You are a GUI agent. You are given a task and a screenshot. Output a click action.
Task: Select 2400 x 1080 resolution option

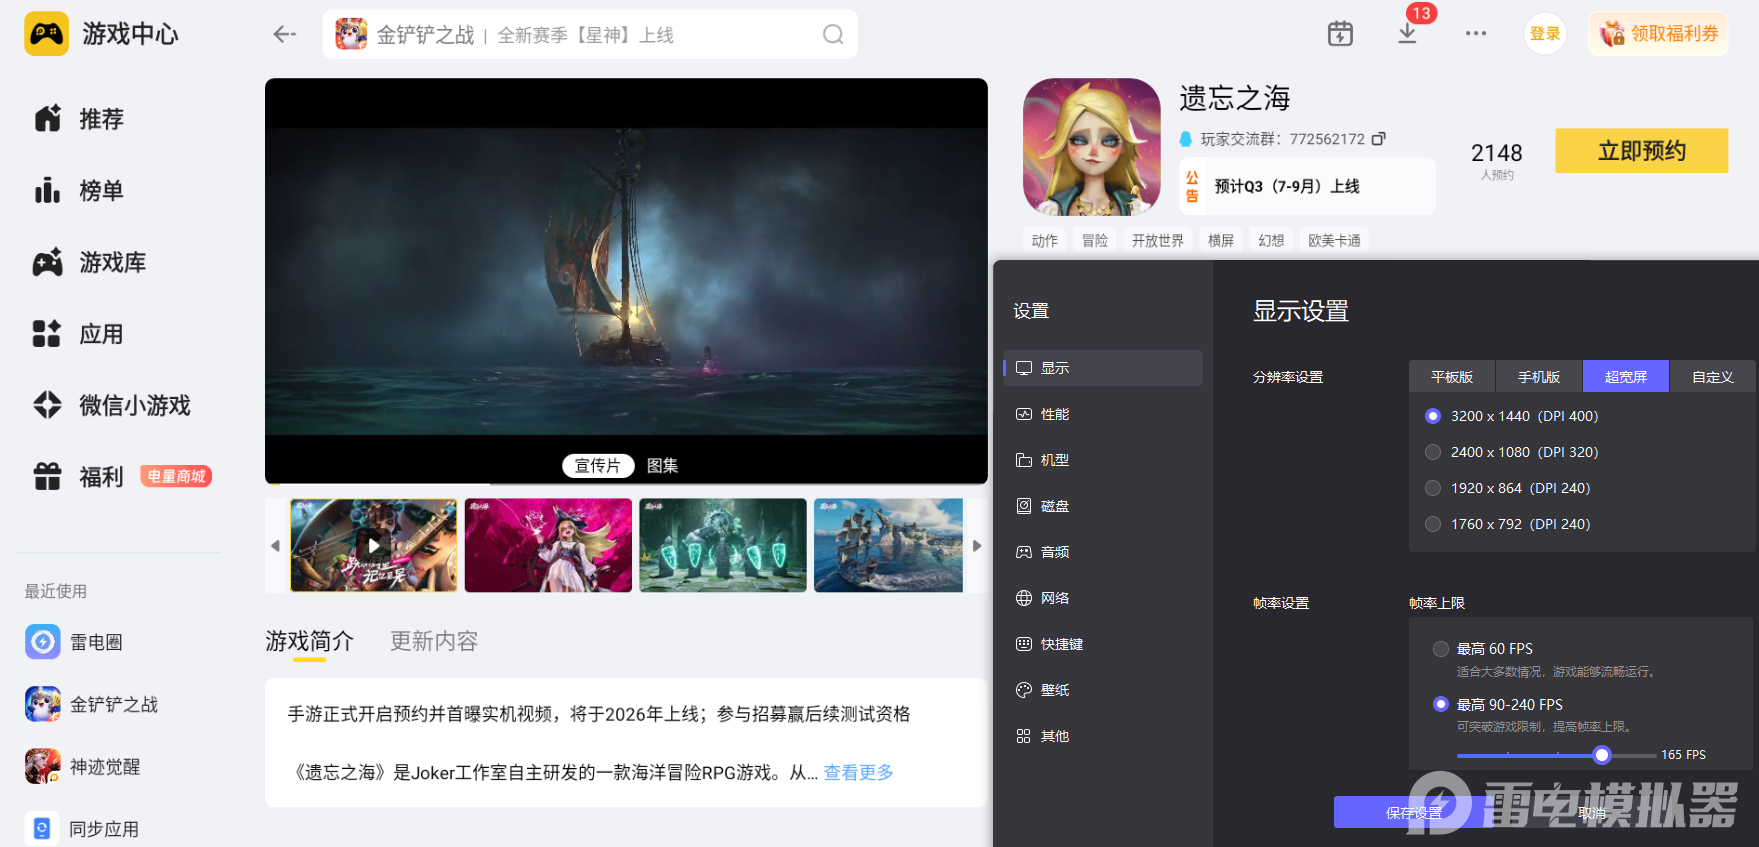pyautogui.click(x=1433, y=452)
